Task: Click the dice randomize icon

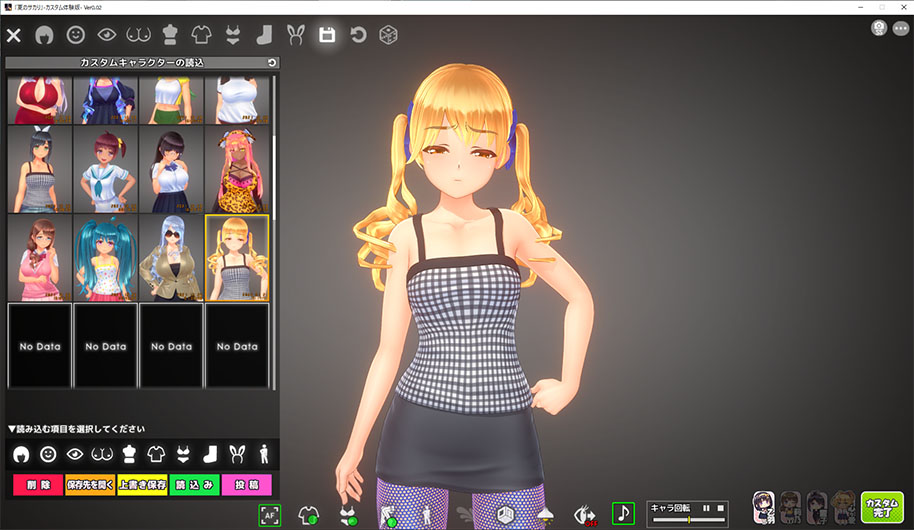Action: pyautogui.click(x=388, y=36)
